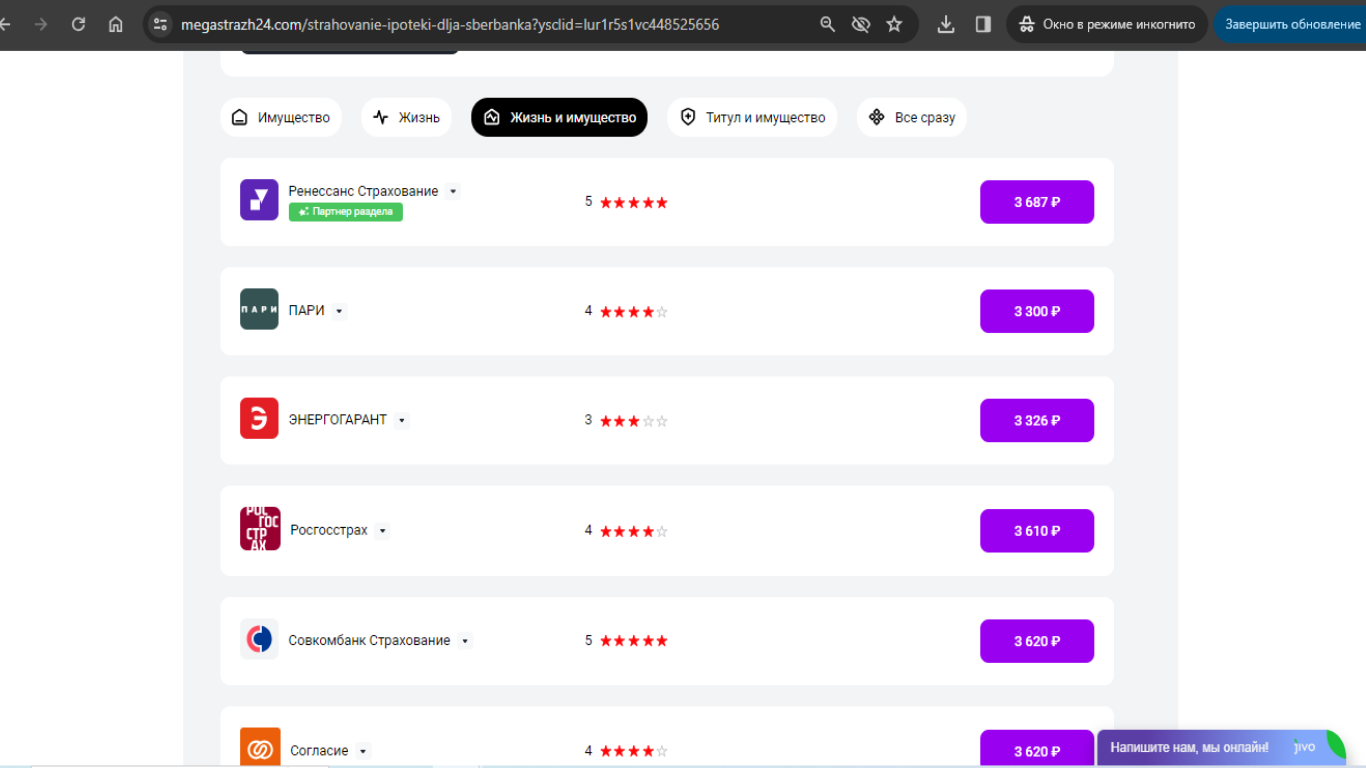
Task: Expand the Согласие details arrow
Action: (x=363, y=751)
